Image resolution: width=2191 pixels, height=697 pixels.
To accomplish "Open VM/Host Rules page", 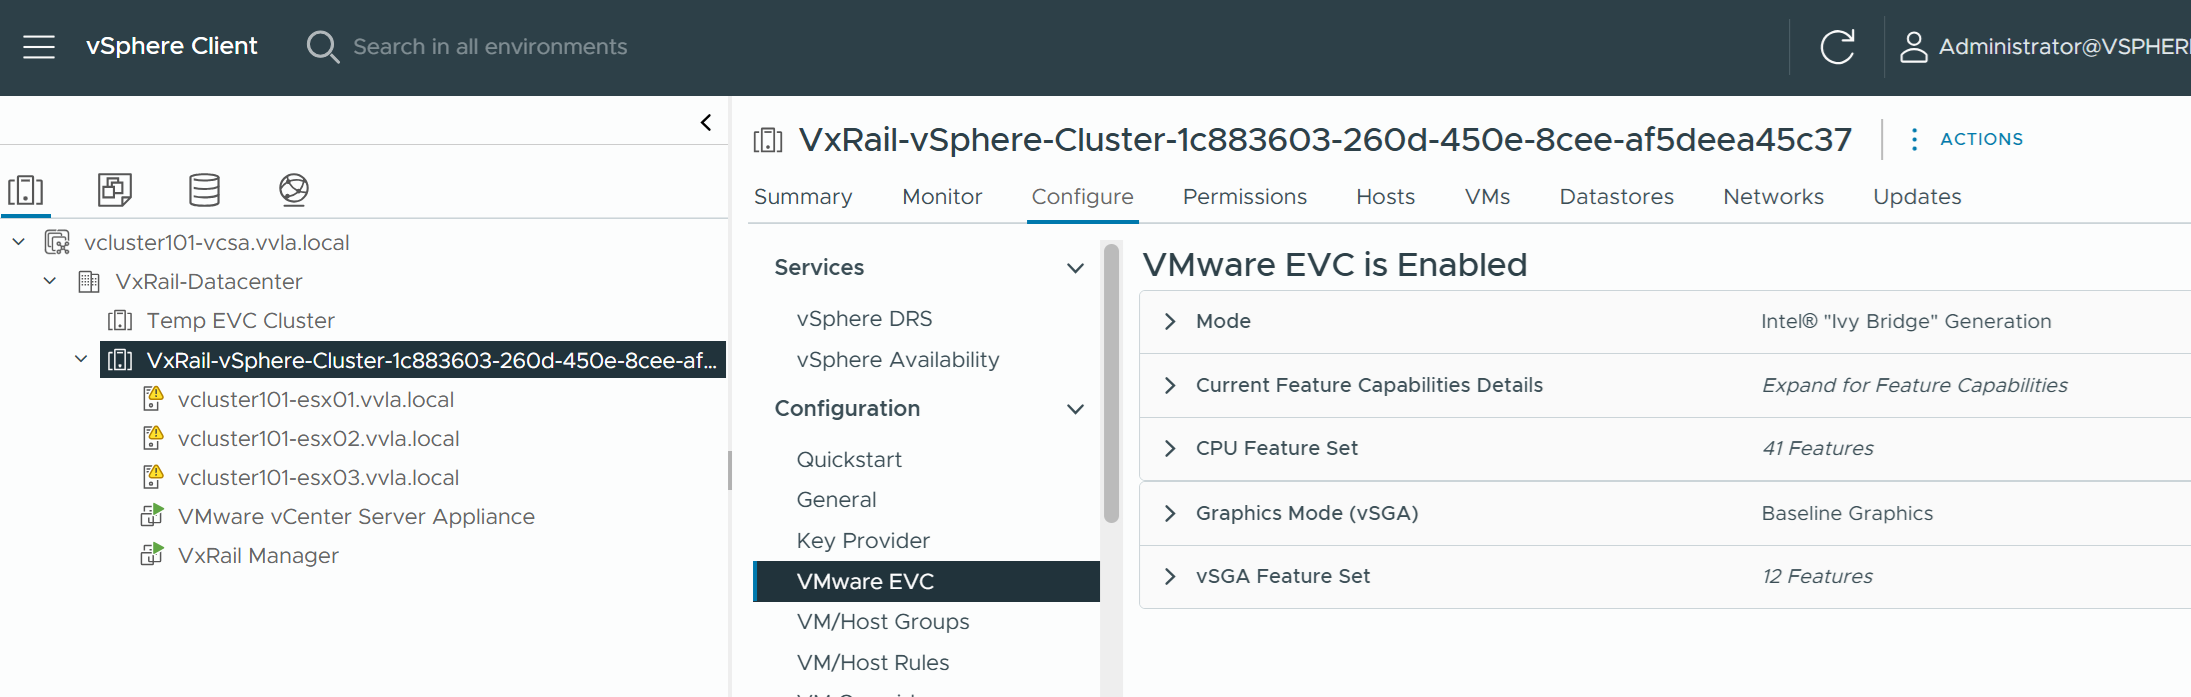I will (872, 663).
